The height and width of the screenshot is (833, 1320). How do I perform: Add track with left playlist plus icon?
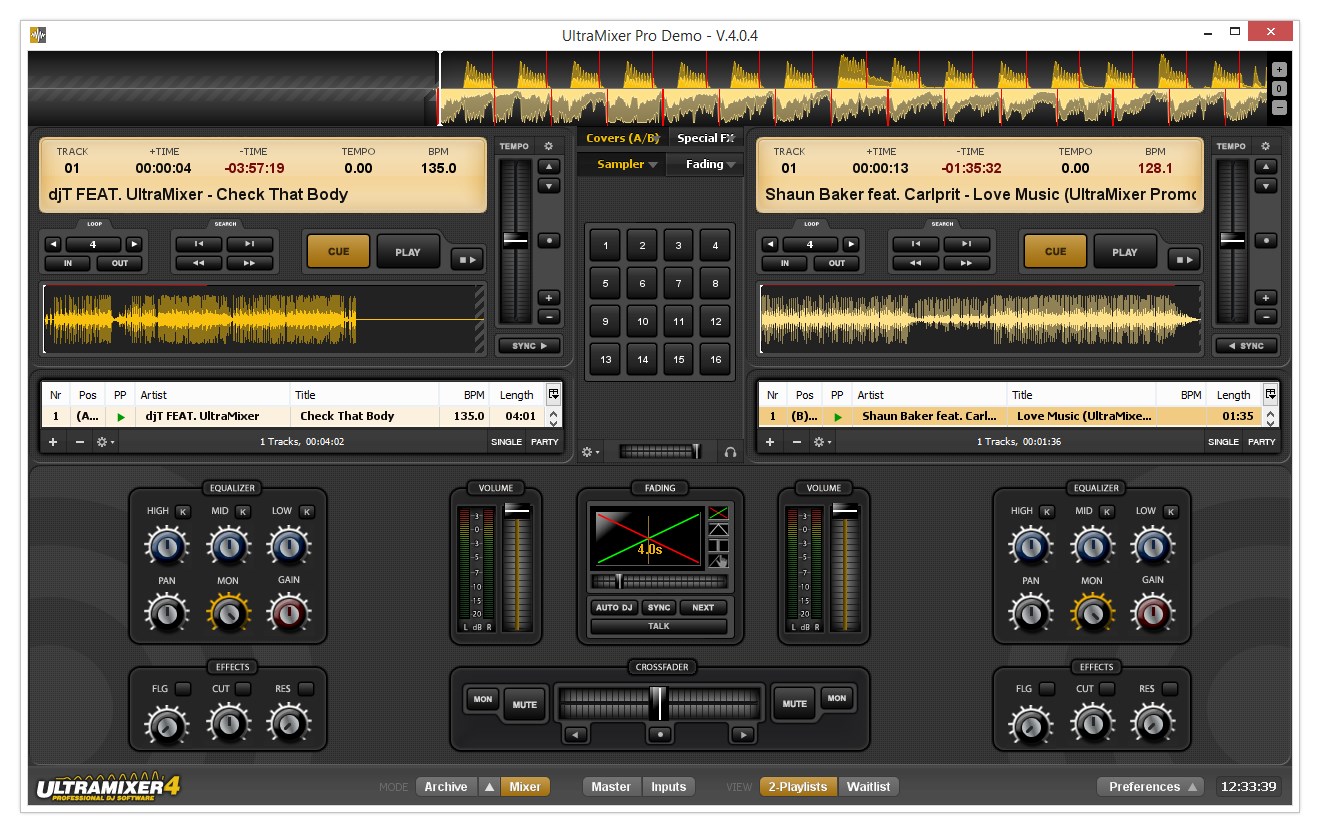(x=52, y=441)
